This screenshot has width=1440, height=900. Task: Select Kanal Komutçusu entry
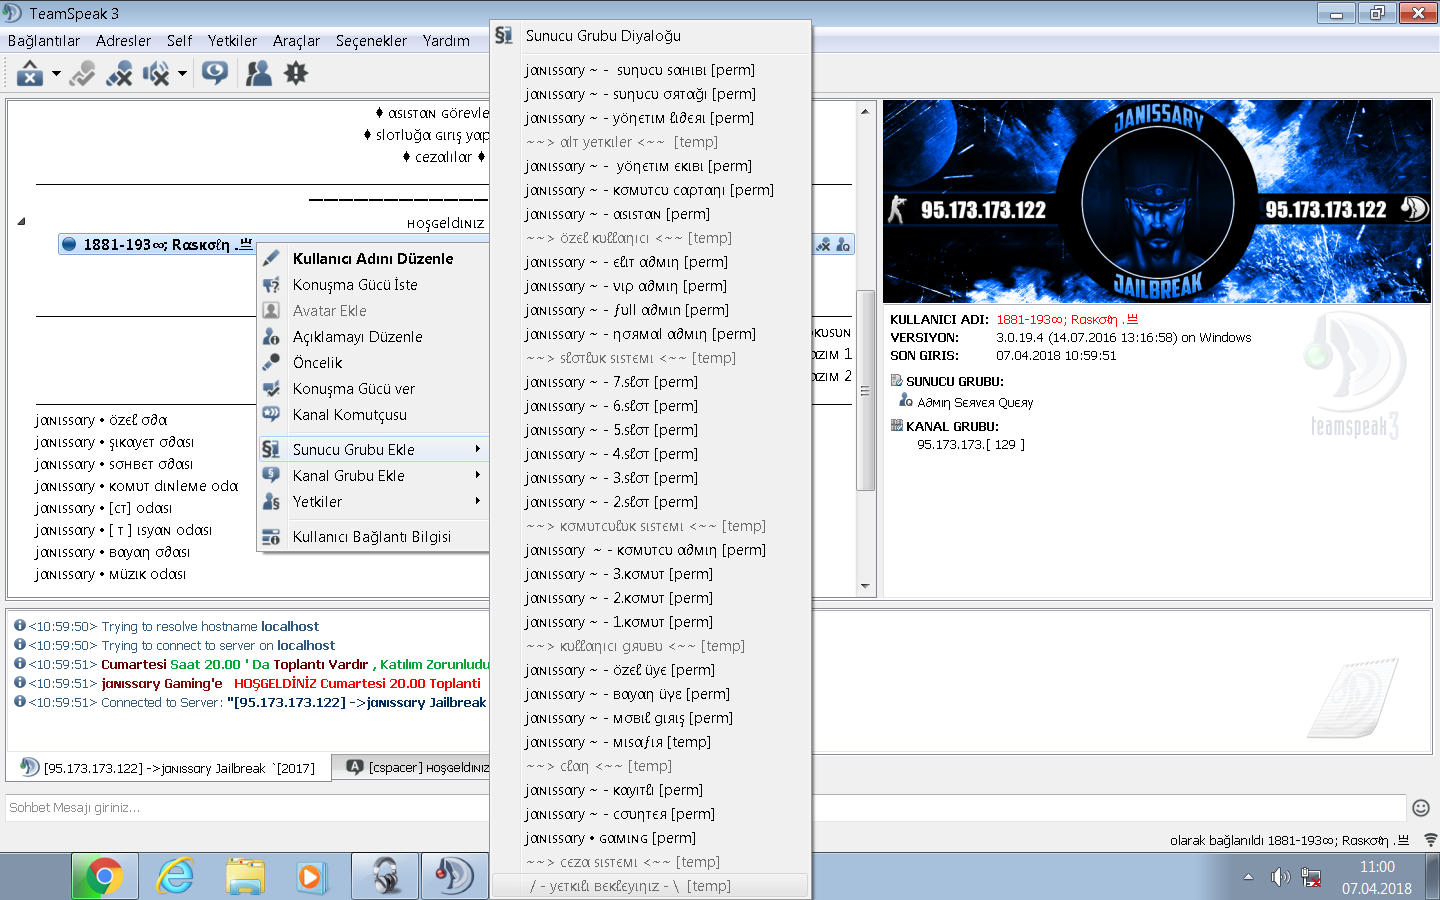point(373,415)
